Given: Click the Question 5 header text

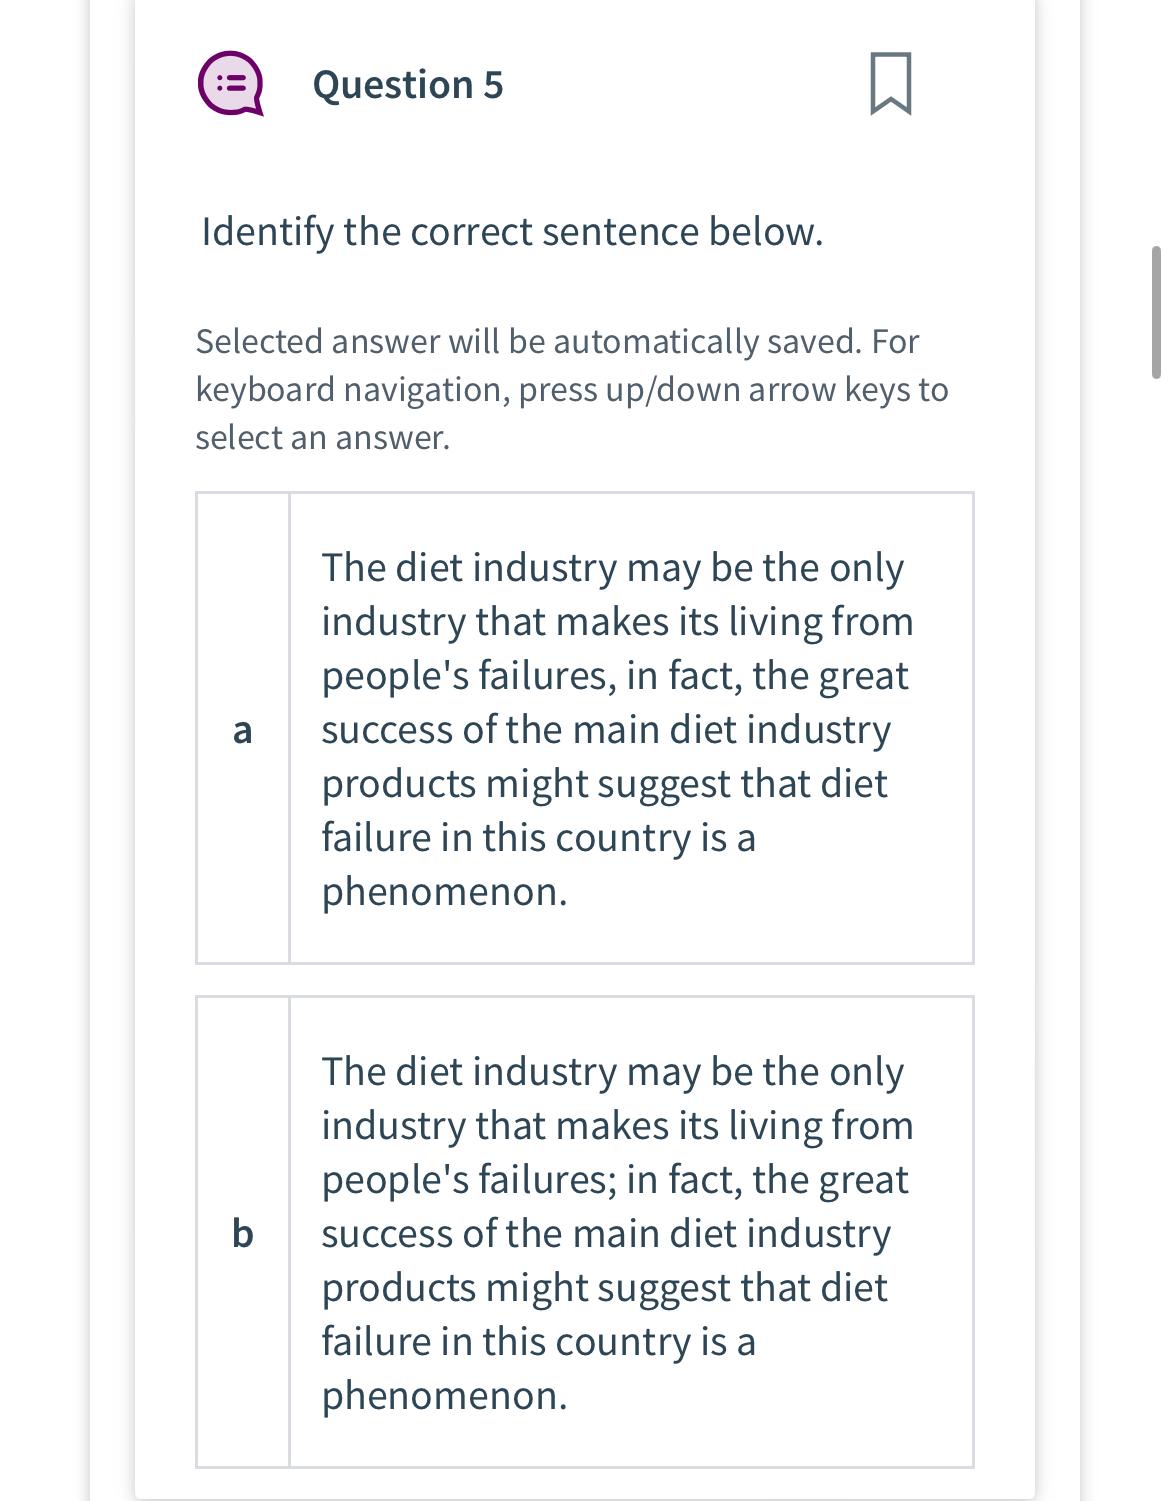Looking at the screenshot, I should click(405, 85).
